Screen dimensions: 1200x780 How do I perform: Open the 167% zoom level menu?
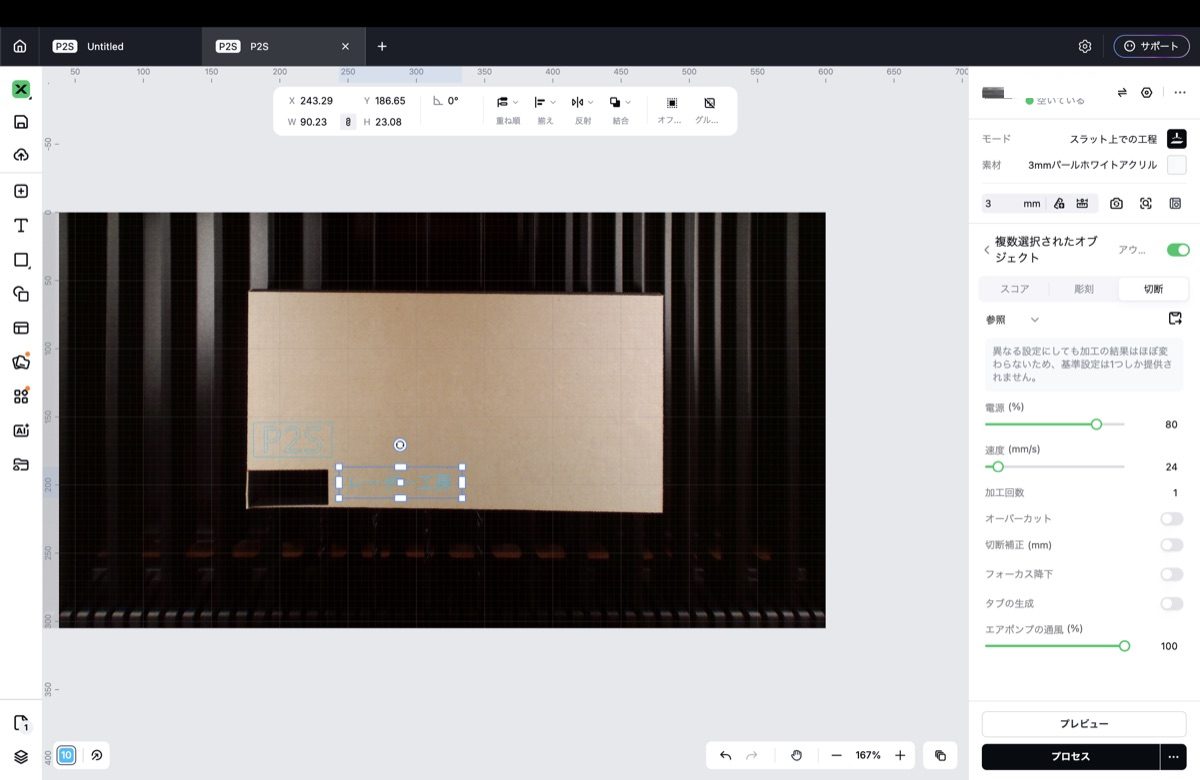click(x=868, y=755)
